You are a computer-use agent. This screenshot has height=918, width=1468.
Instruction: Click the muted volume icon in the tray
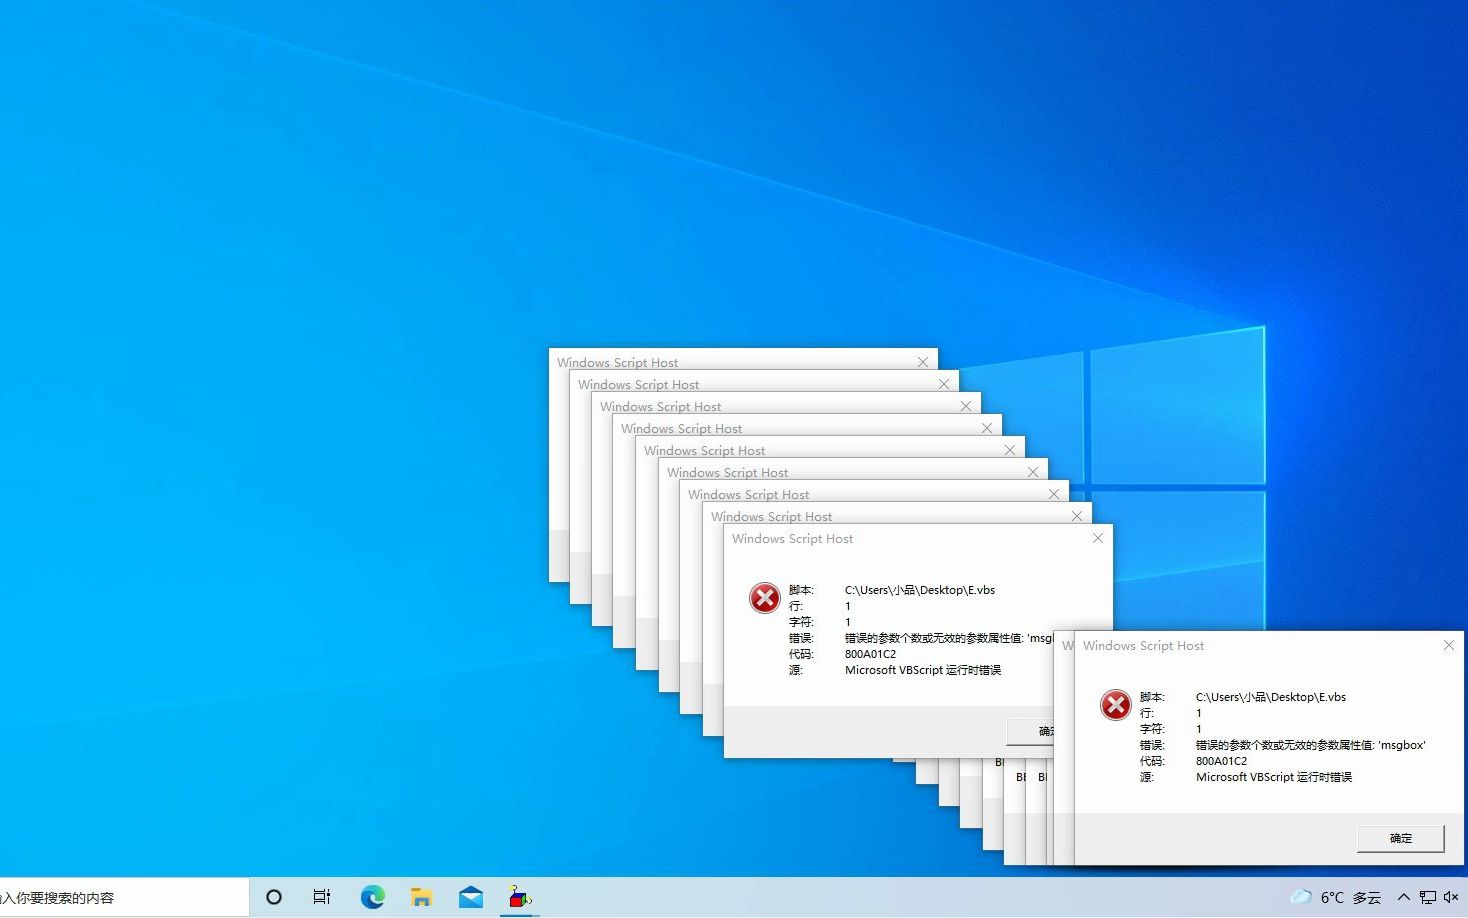(x=1451, y=897)
